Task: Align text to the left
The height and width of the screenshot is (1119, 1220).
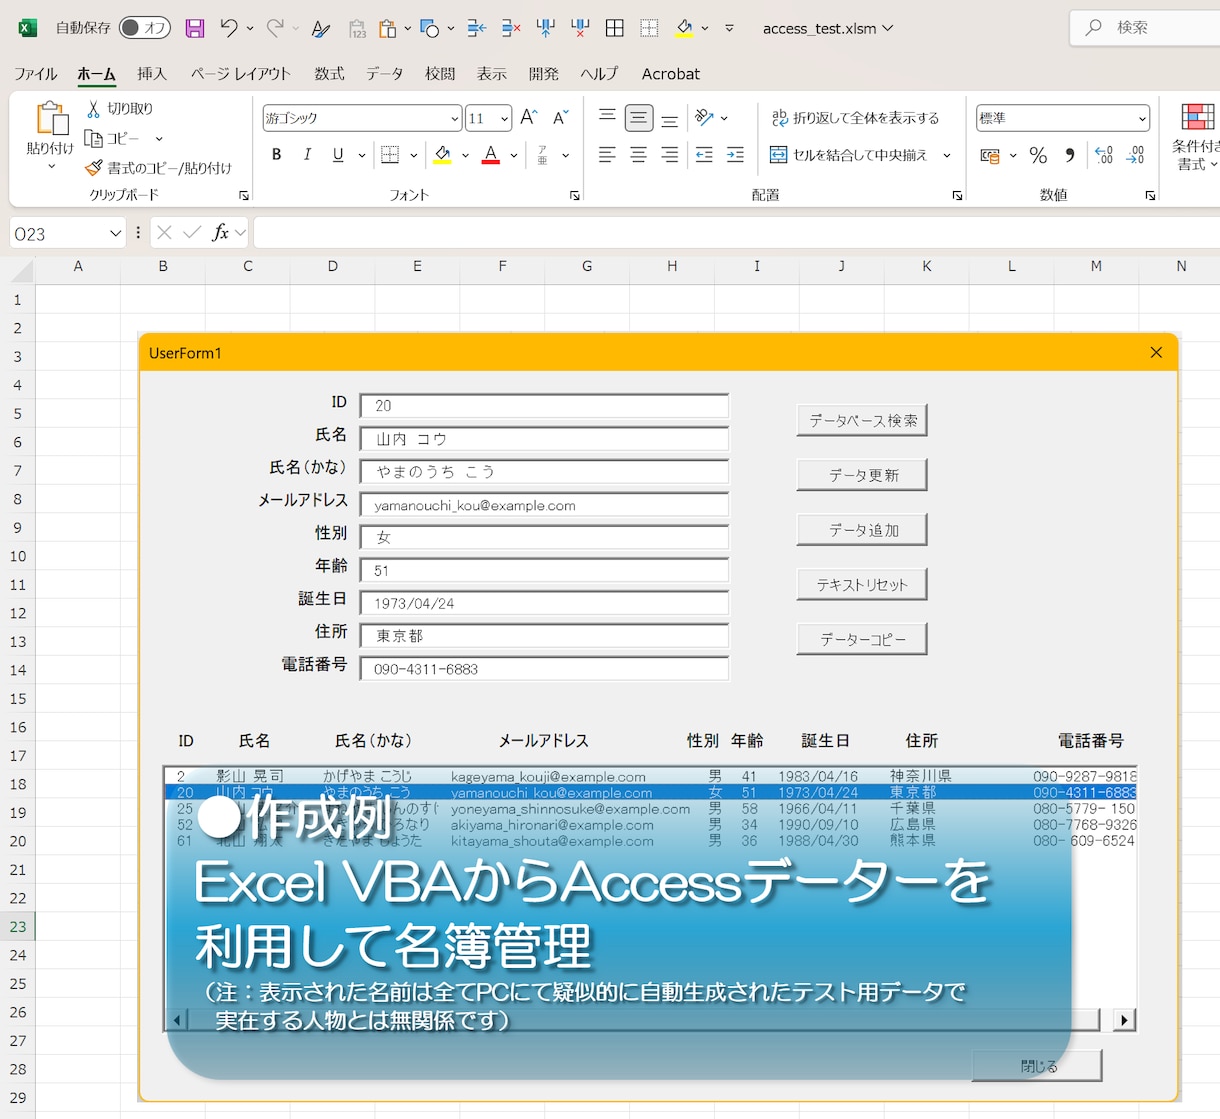Action: pos(607,155)
